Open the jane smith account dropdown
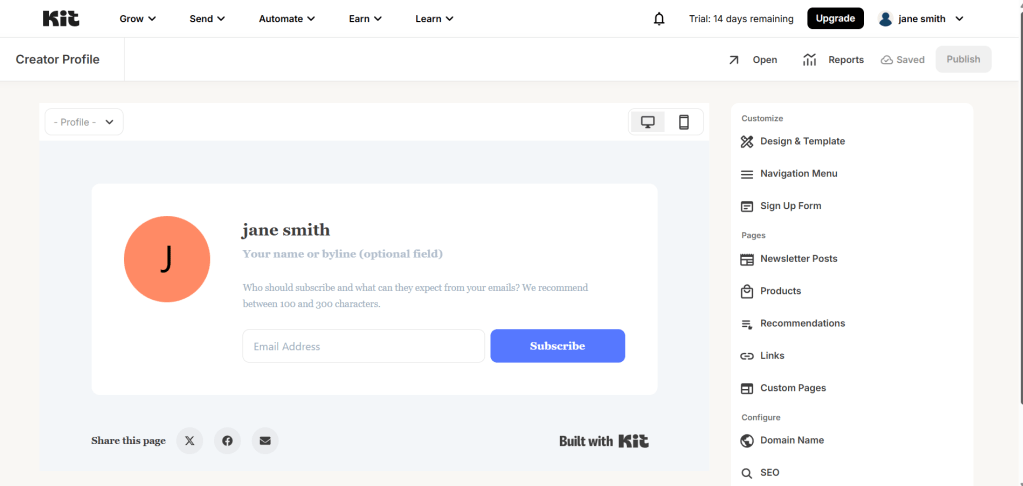The width and height of the screenshot is (1023, 486). pyautogui.click(x=920, y=18)
